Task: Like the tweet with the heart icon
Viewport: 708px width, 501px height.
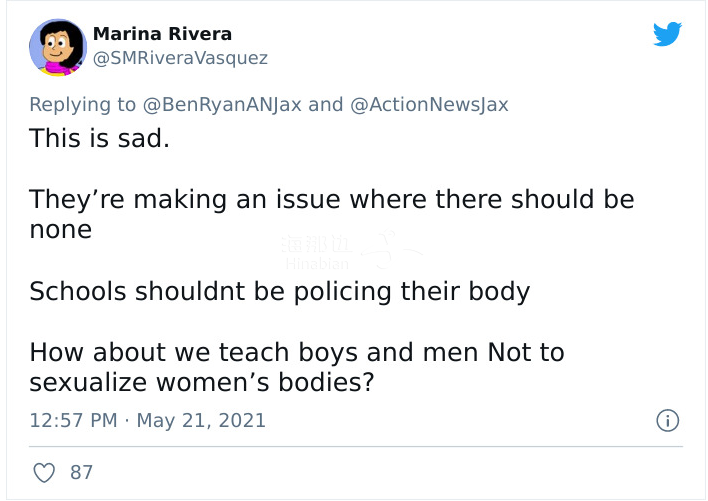Action: click(44, 473)
